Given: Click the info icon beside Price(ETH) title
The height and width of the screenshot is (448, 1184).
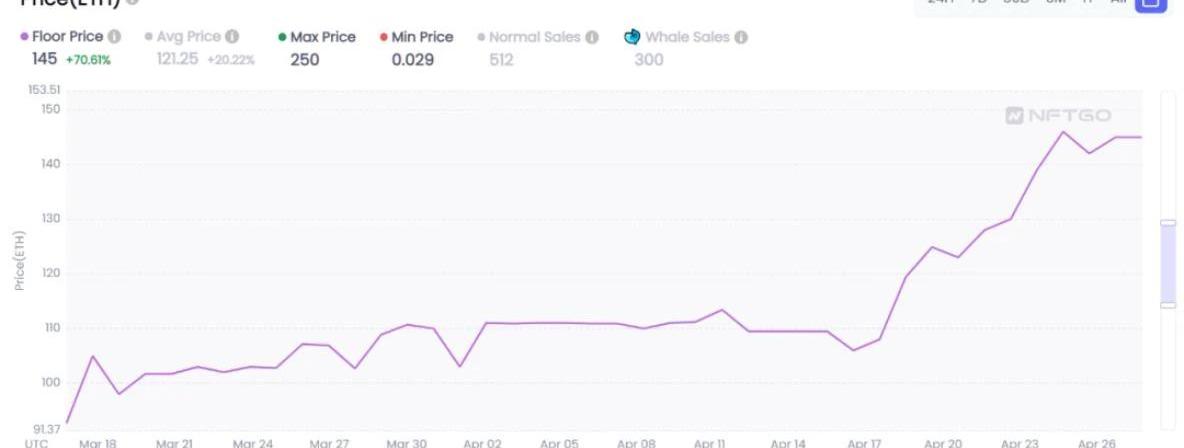Looking at the screenshot, I should (131, 3).
